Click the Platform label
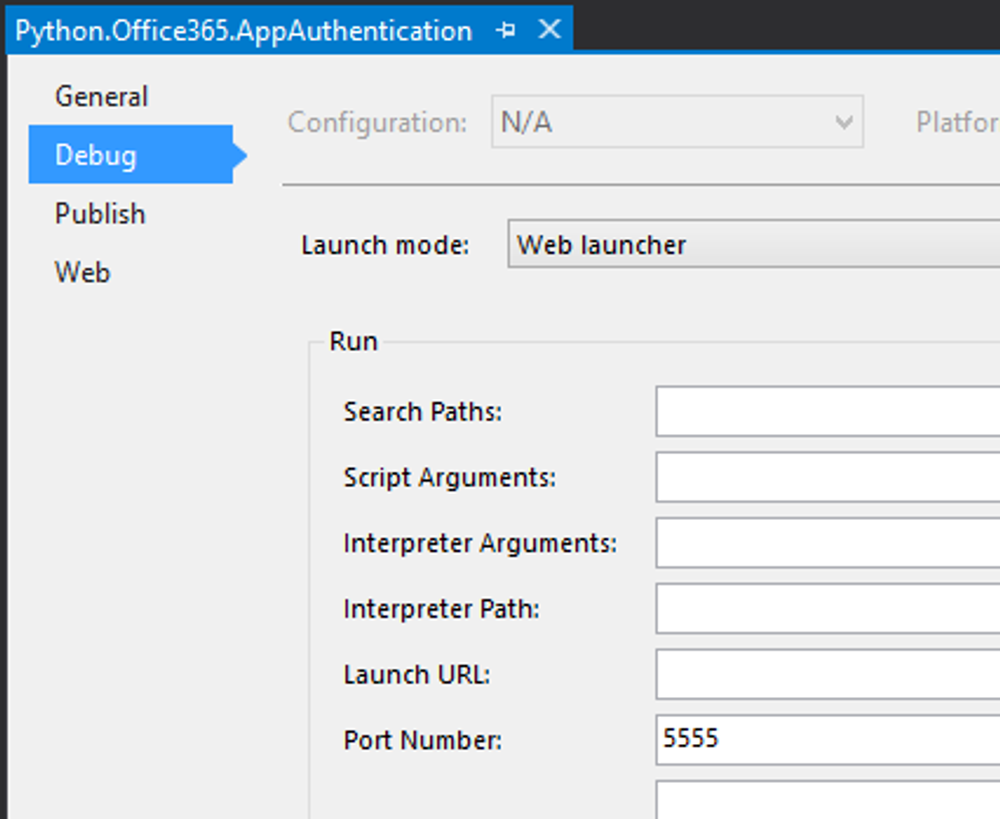The height and width of the screenshot is (819, 1000). coord(956,123)
